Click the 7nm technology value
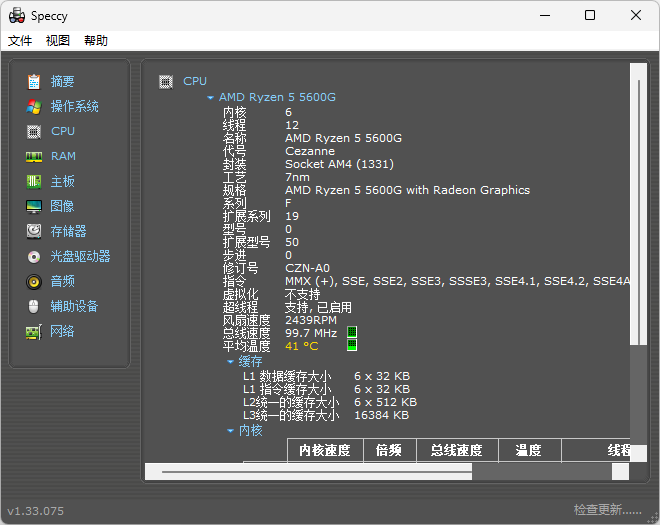Viewport: 660px width, 525px height. [298, 177]
